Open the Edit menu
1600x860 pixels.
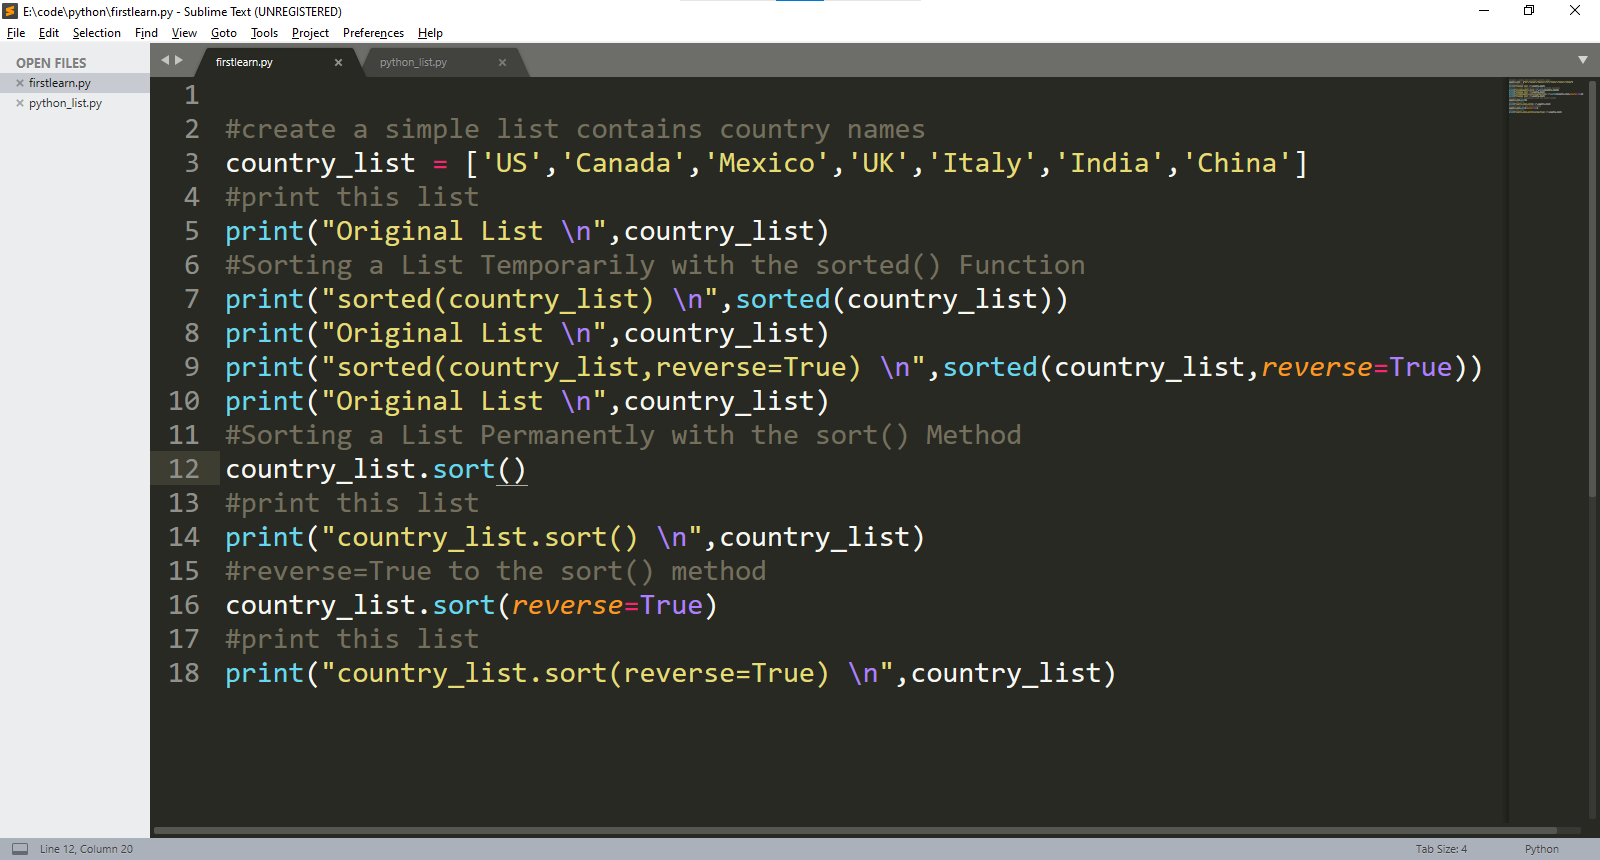(x=49, y=33)
